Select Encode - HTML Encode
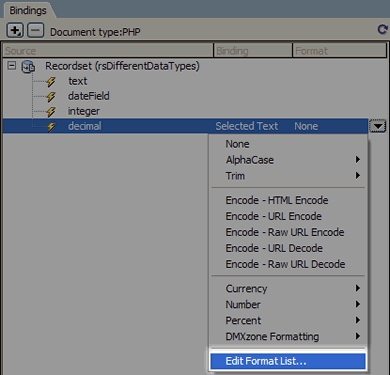 [x=288, y=200]
